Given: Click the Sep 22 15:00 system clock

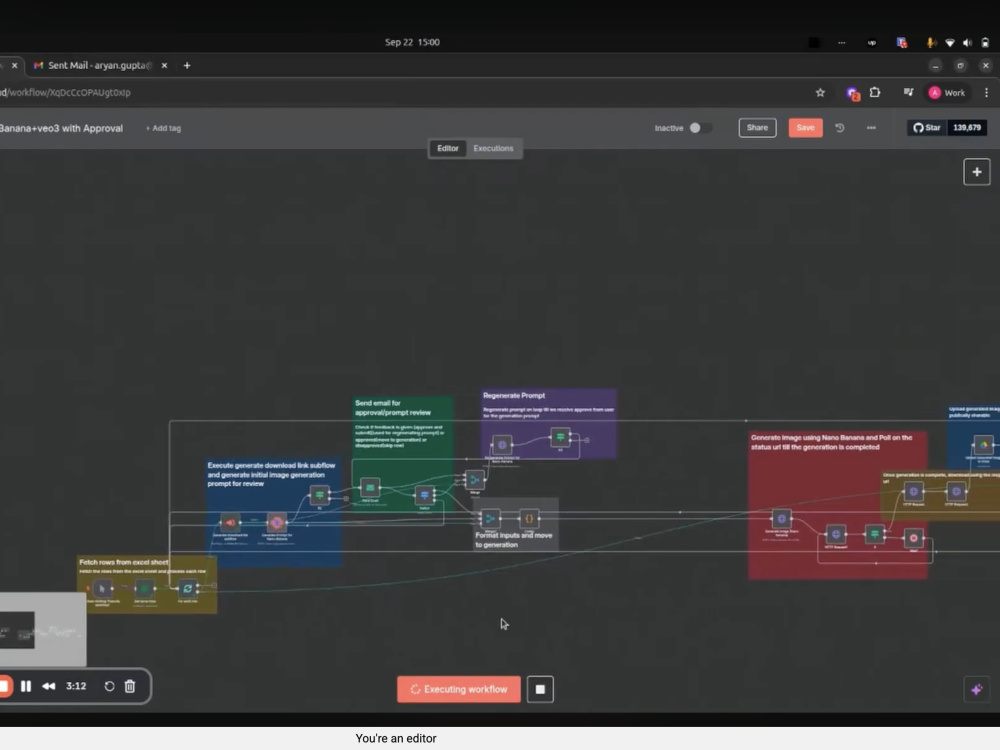Looking at the screenshot, I should [412, 42].
